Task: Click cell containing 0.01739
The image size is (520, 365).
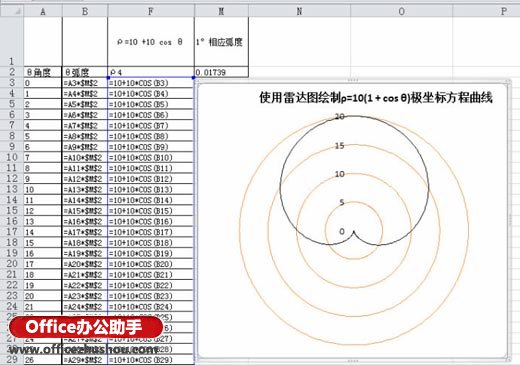Action: point(221,72)
